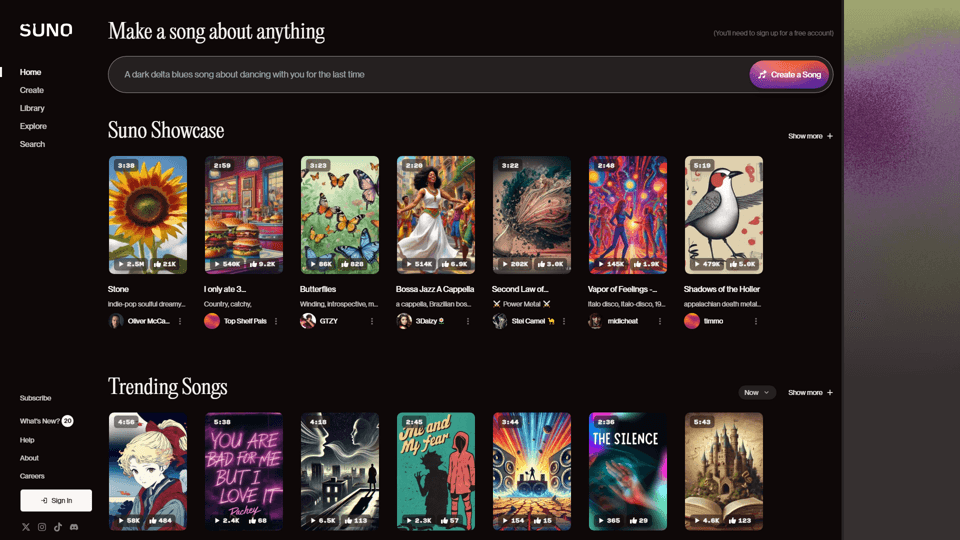
Task: Click the What's New badge showing 20
Action: tap(67, 421)
